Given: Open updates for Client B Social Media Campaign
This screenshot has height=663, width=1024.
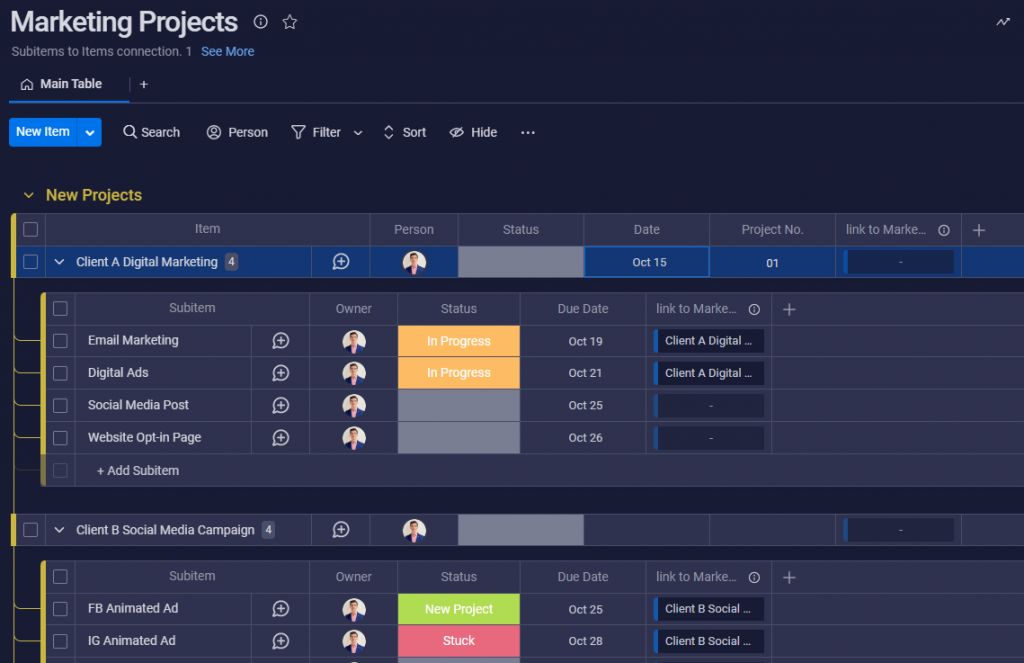Looking at the screenshot, I should 341,530.
